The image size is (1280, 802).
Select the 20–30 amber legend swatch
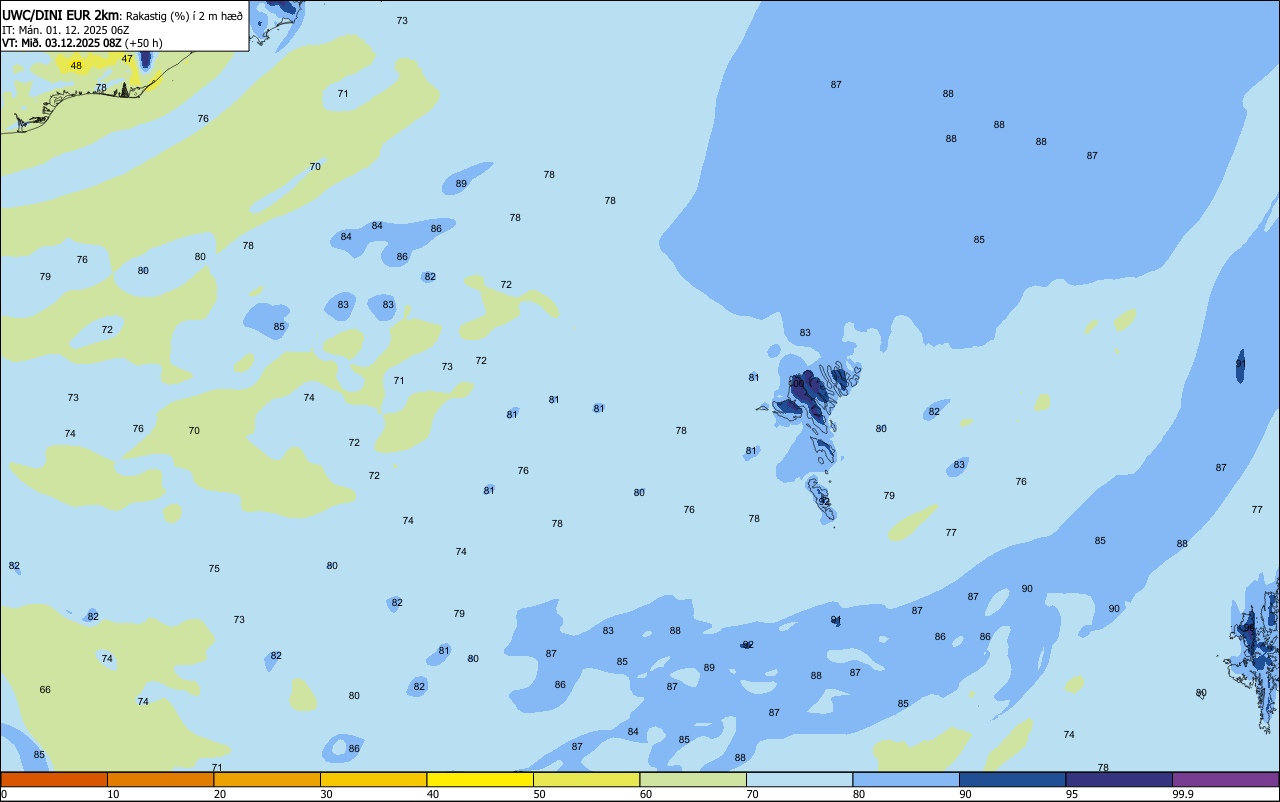tap(267, 779)
